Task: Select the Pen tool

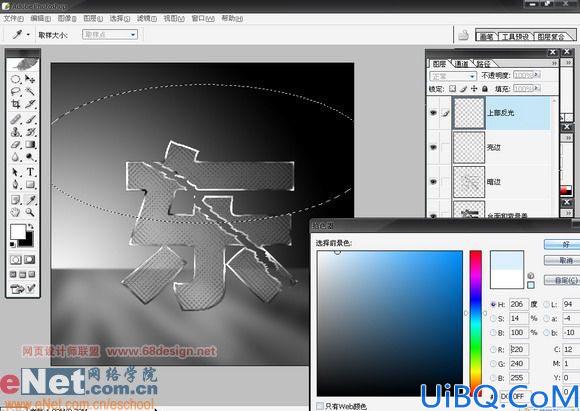Action: 15,184
